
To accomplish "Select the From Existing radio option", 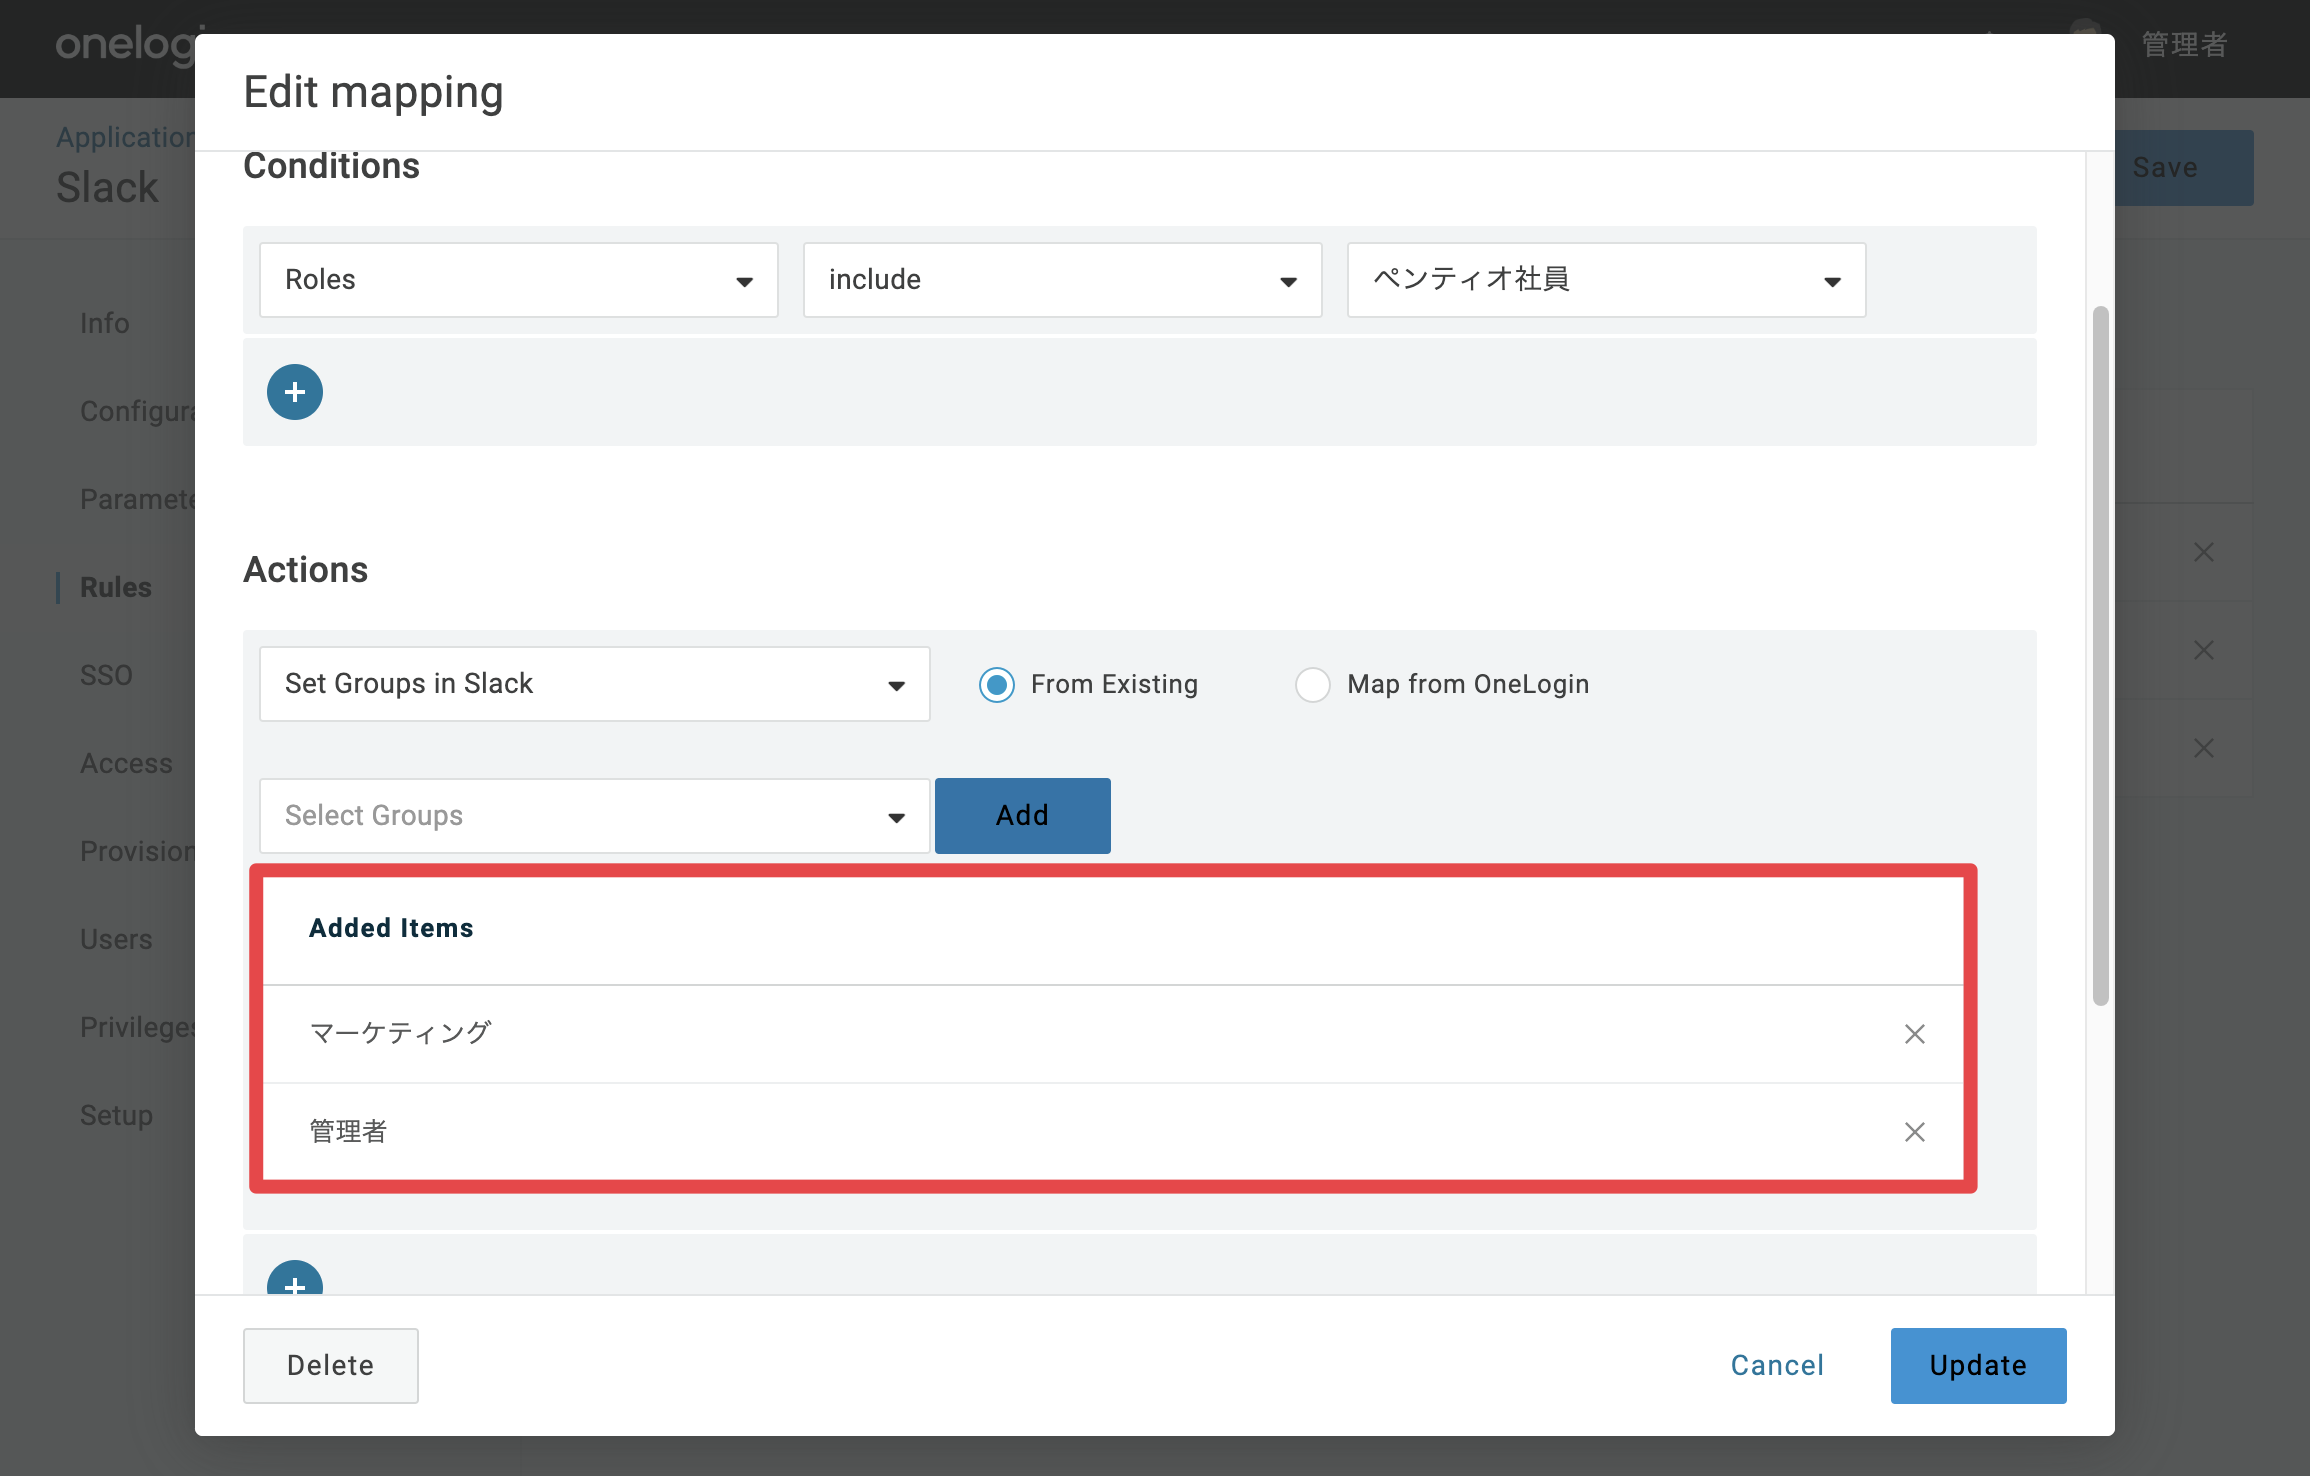I will pos(997,685).
